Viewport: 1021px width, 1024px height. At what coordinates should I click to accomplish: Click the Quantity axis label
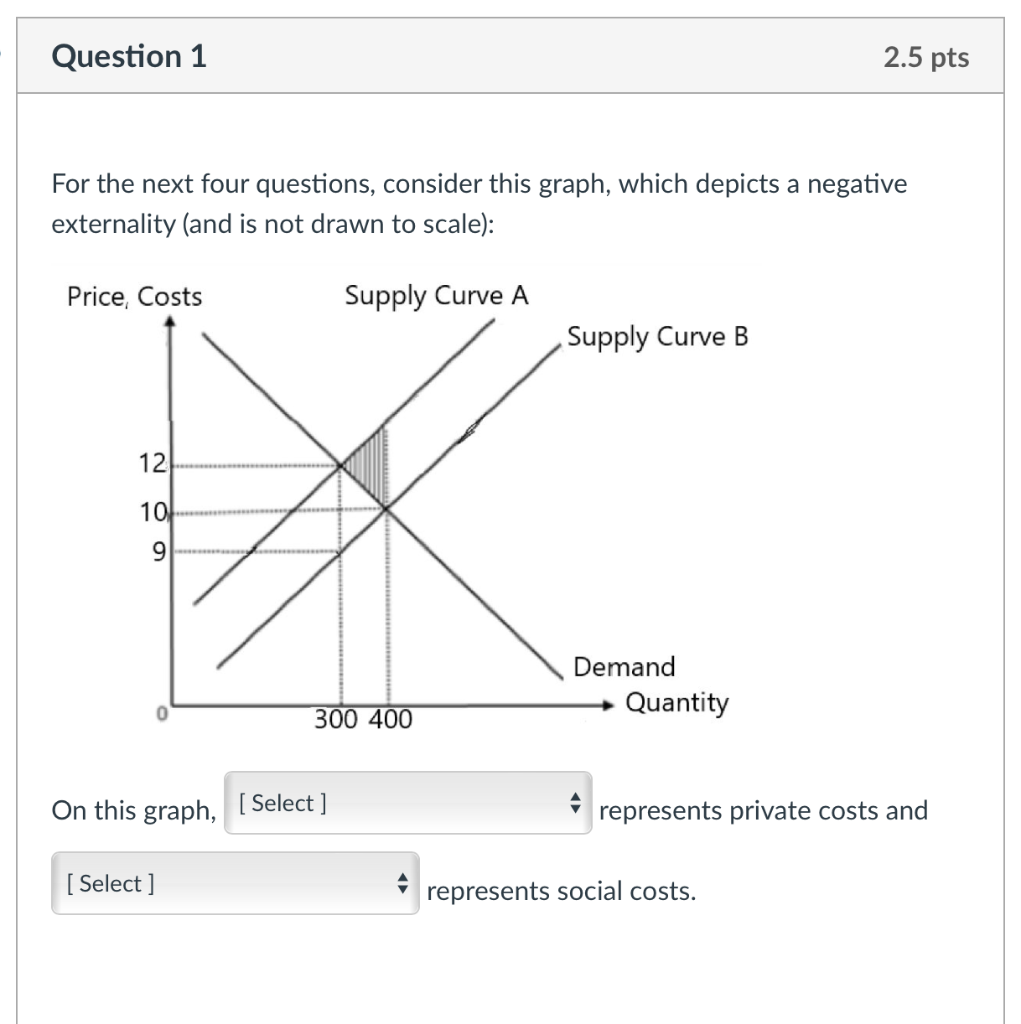click(x=675, y=703)
